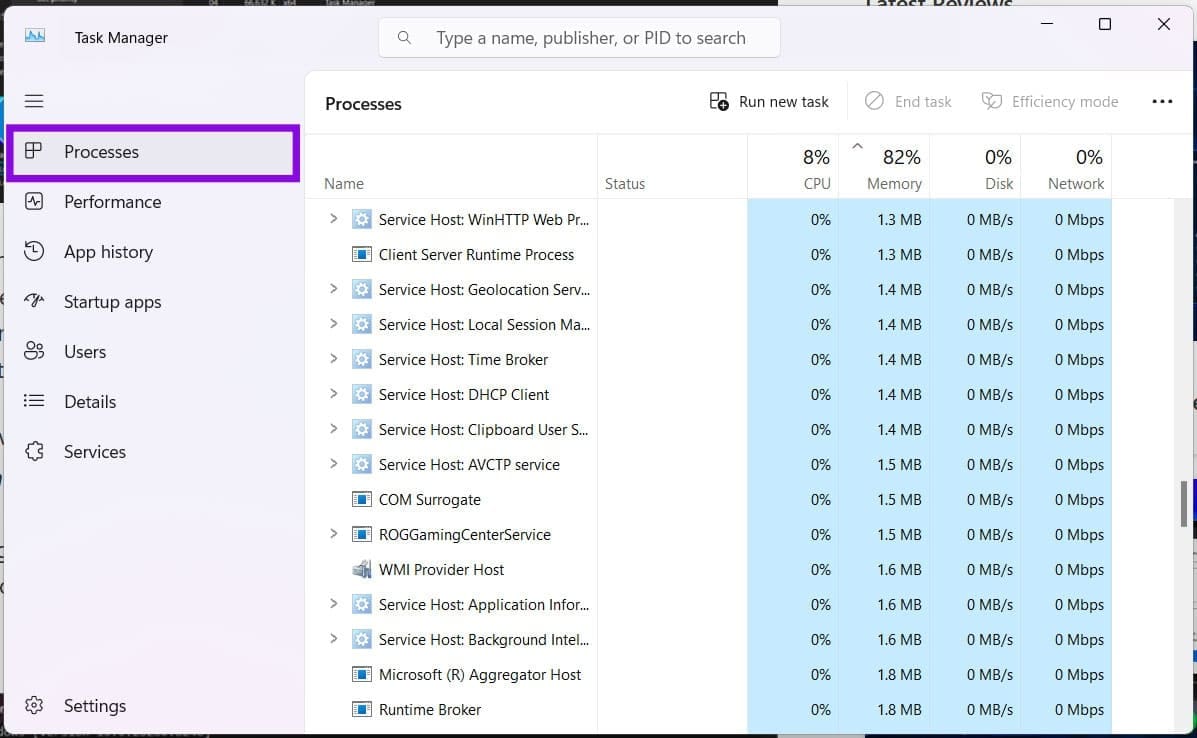Screen dimensions: 1197x738
Task: Click Microsoft (R) Aggregator Host icon
Action: [362, 675]
